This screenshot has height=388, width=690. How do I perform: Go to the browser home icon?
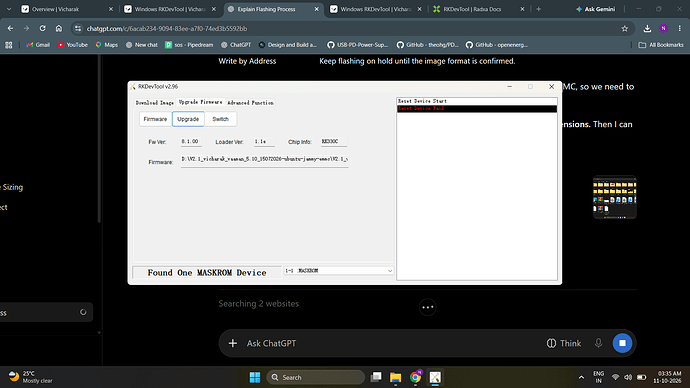[59, 29]
